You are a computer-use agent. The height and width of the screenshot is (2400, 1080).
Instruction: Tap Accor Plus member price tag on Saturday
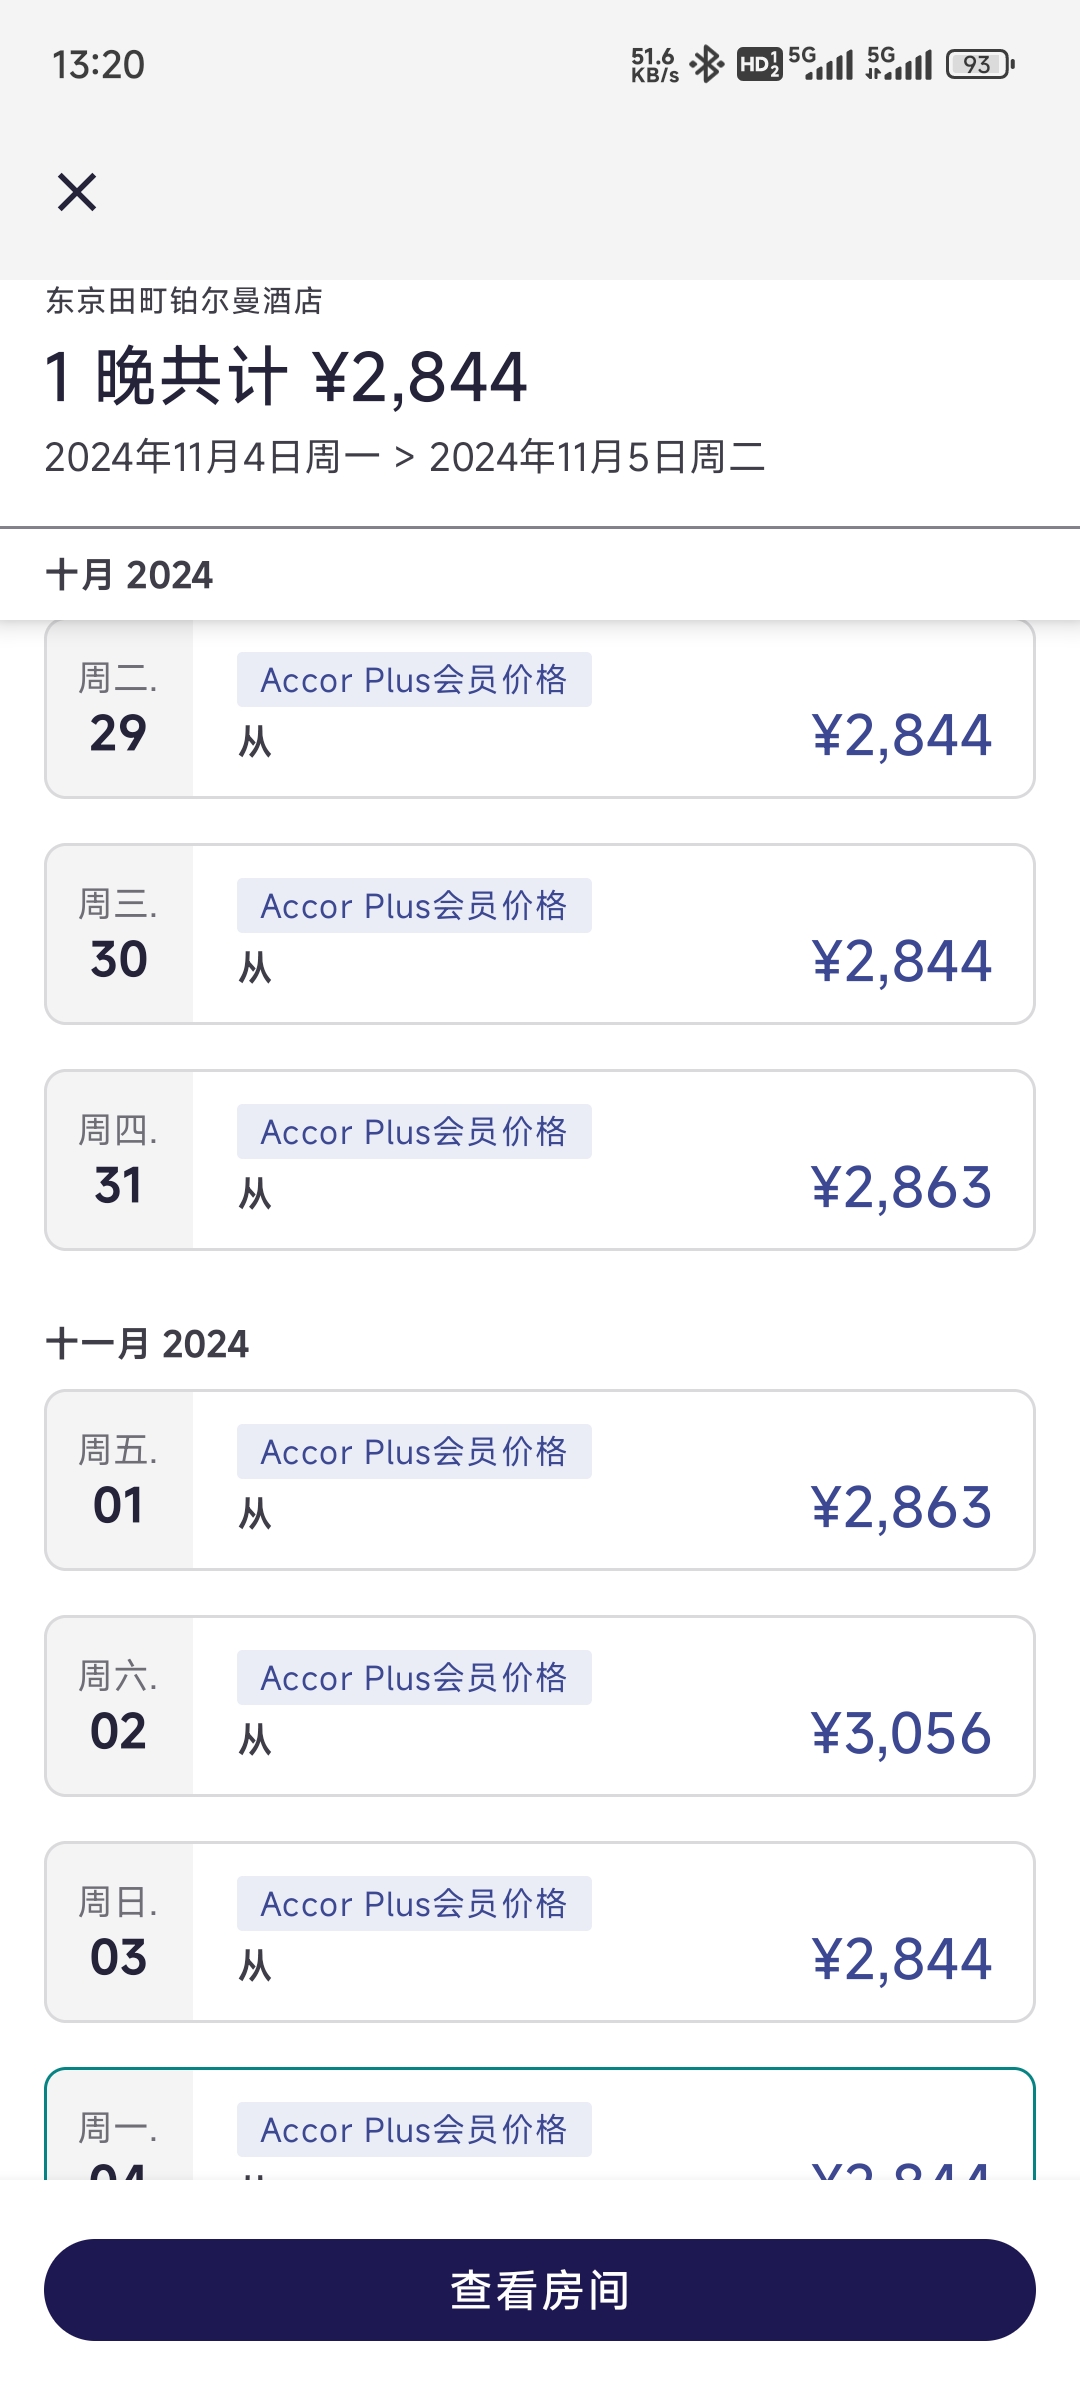tap(414, 1678)
